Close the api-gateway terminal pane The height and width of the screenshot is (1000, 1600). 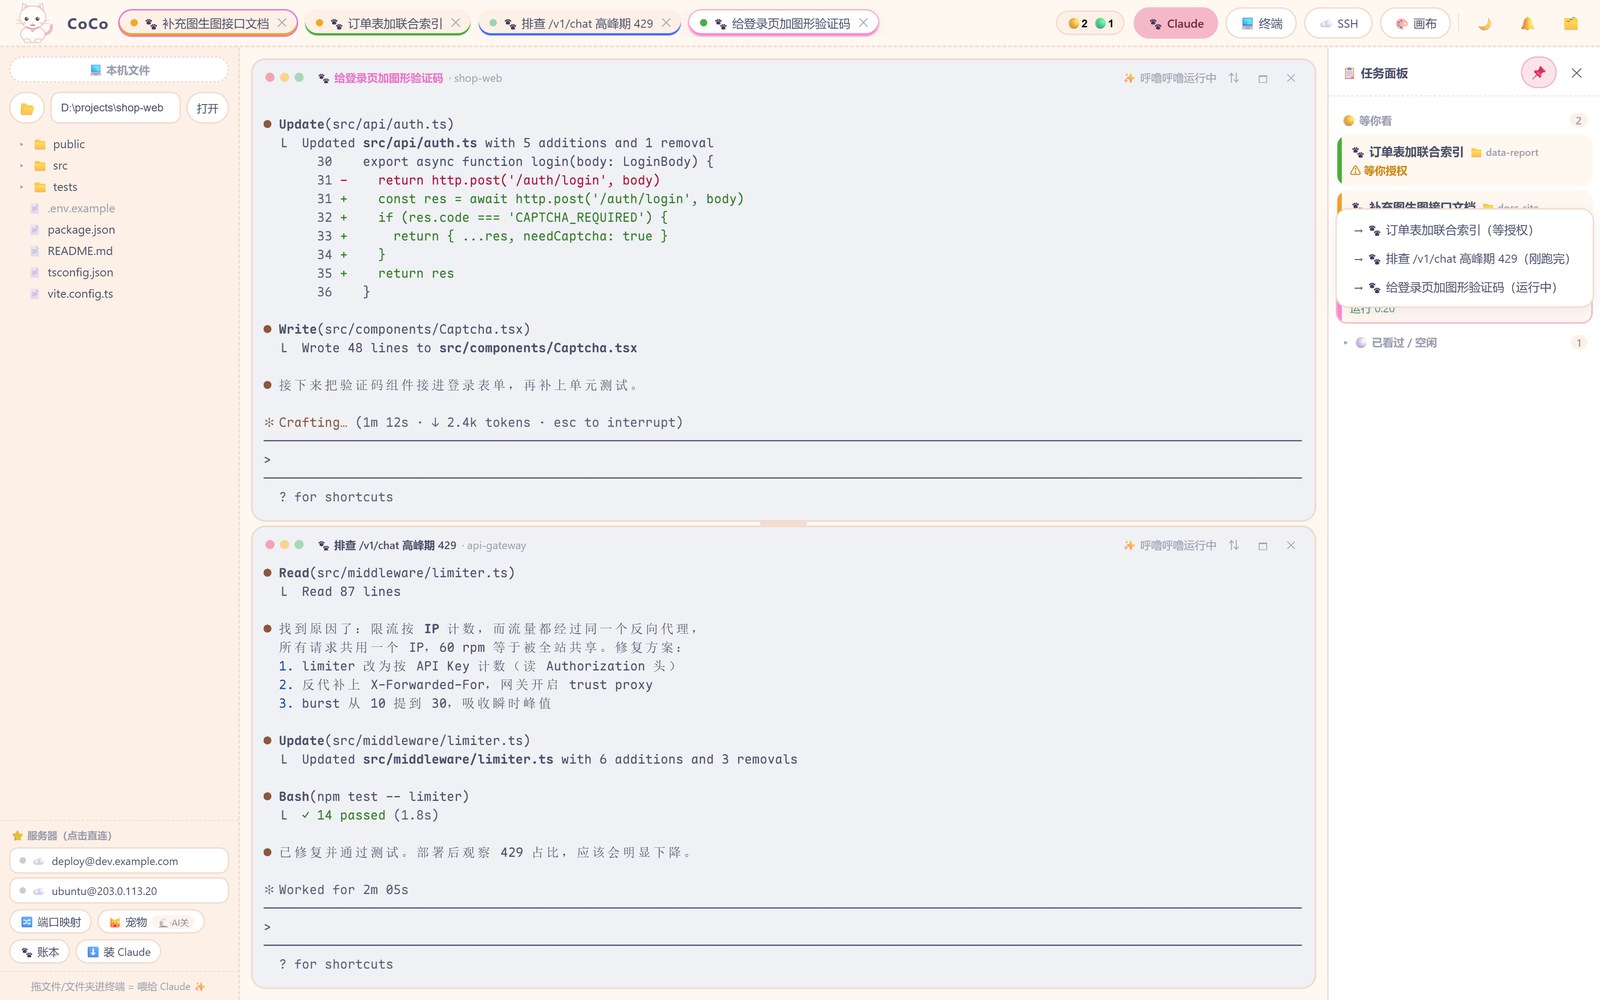1291,545
